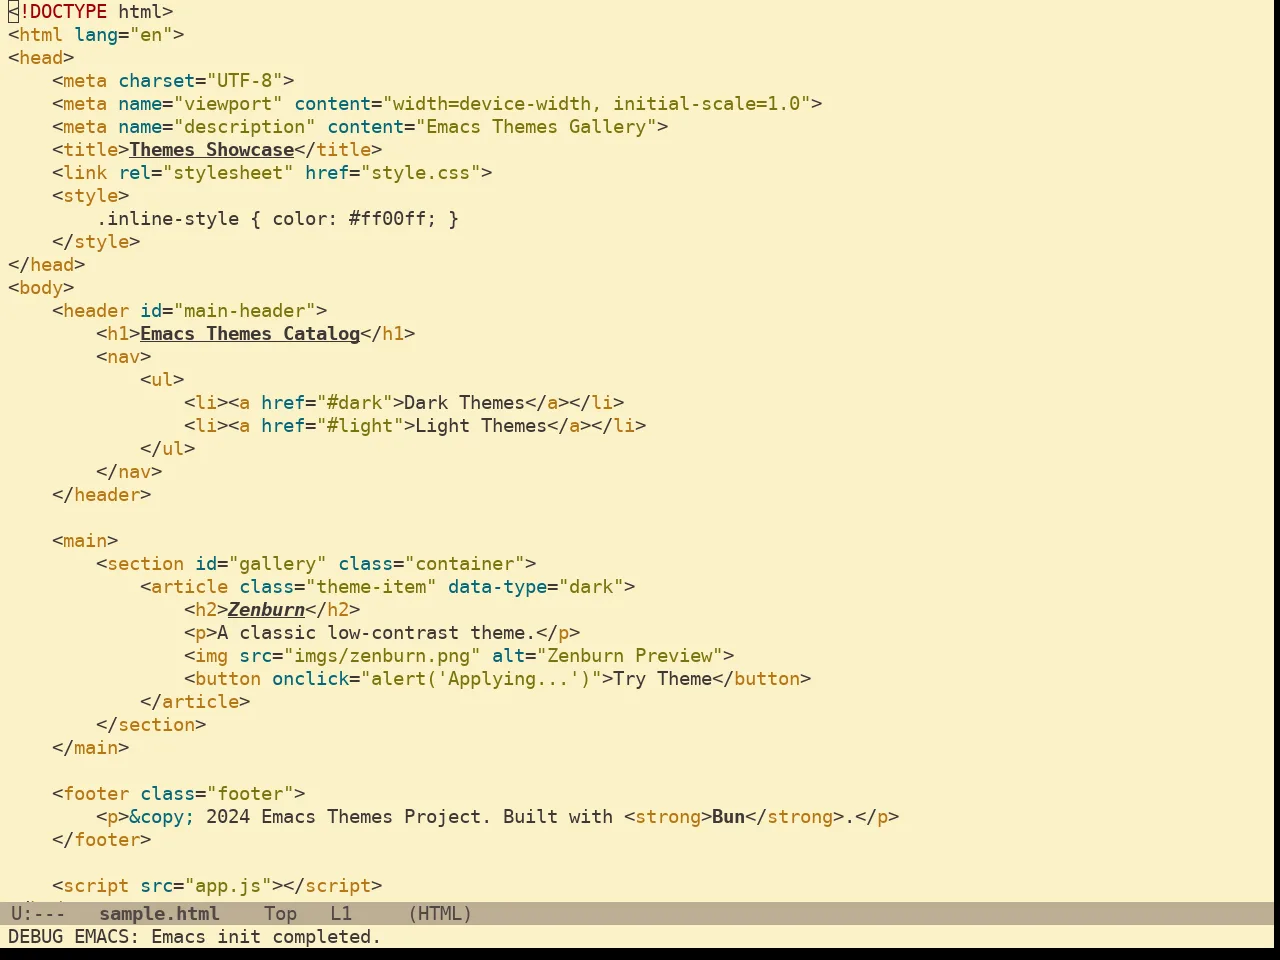
Task: Click the opening <body> tag
Action: (x=41, y=288)
